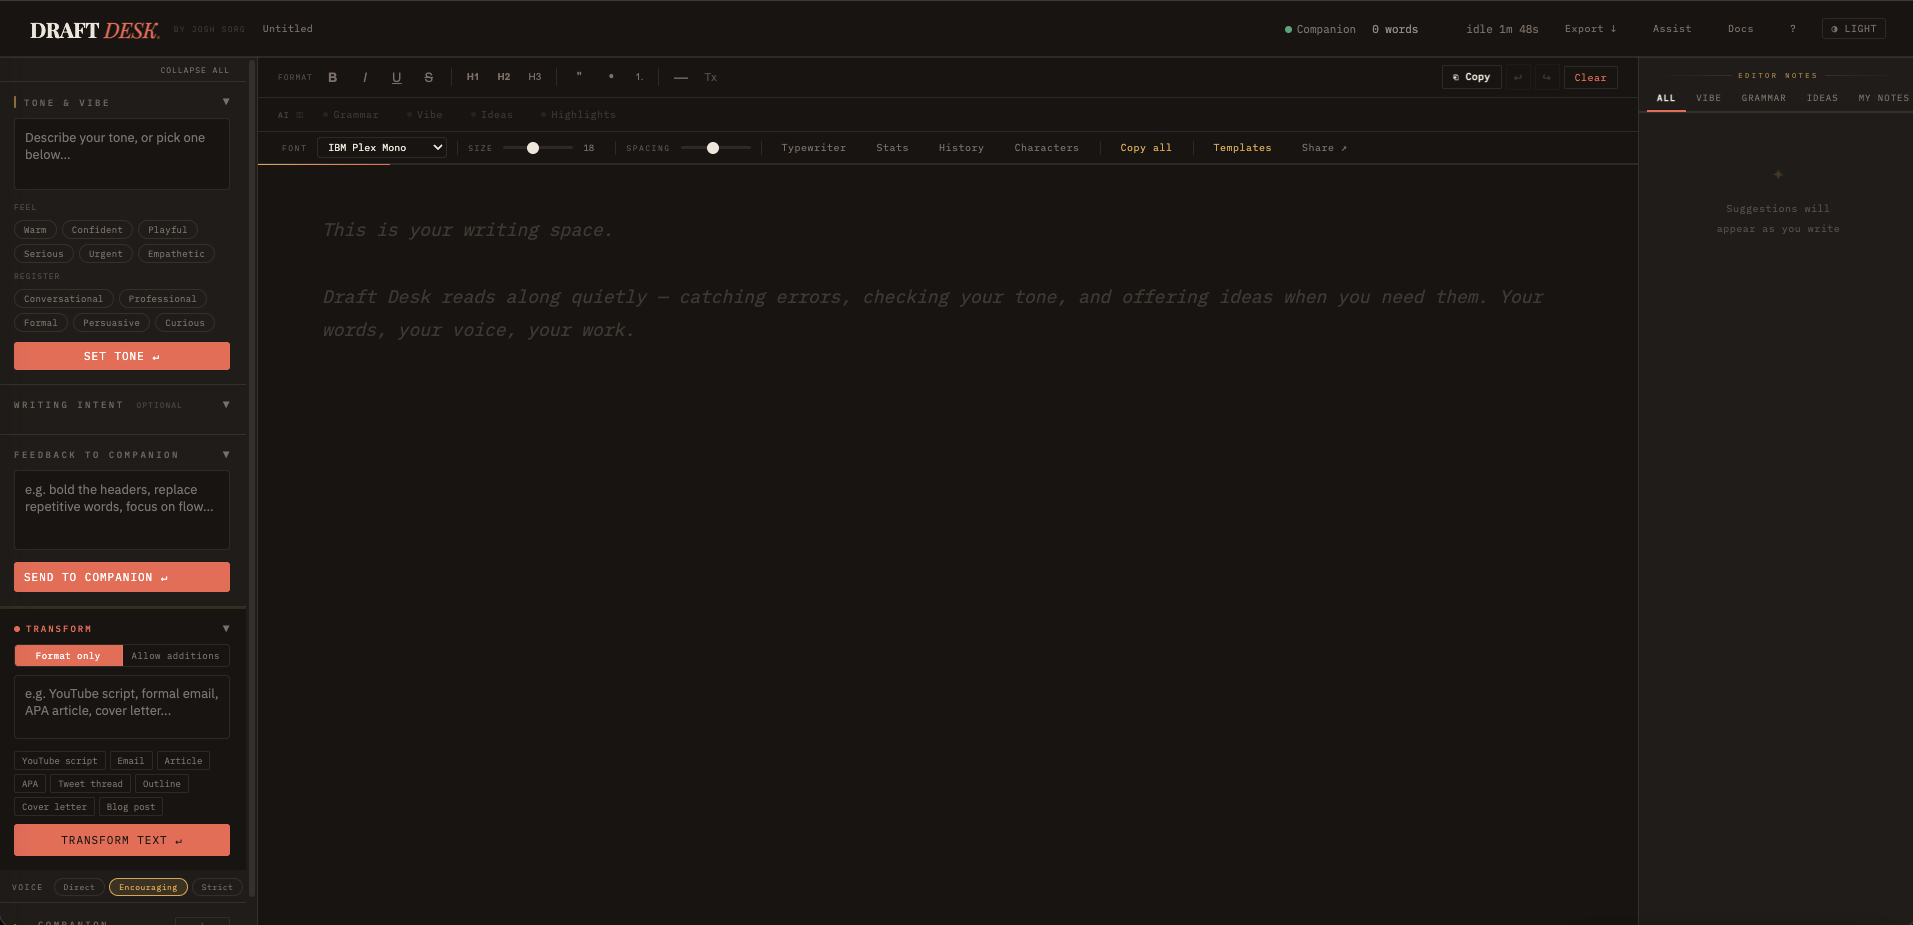The height and width of the screenshot is (925, 1913).
Task: Open the GRAMMAR editor notes tab
Action: pos(1763,98)
